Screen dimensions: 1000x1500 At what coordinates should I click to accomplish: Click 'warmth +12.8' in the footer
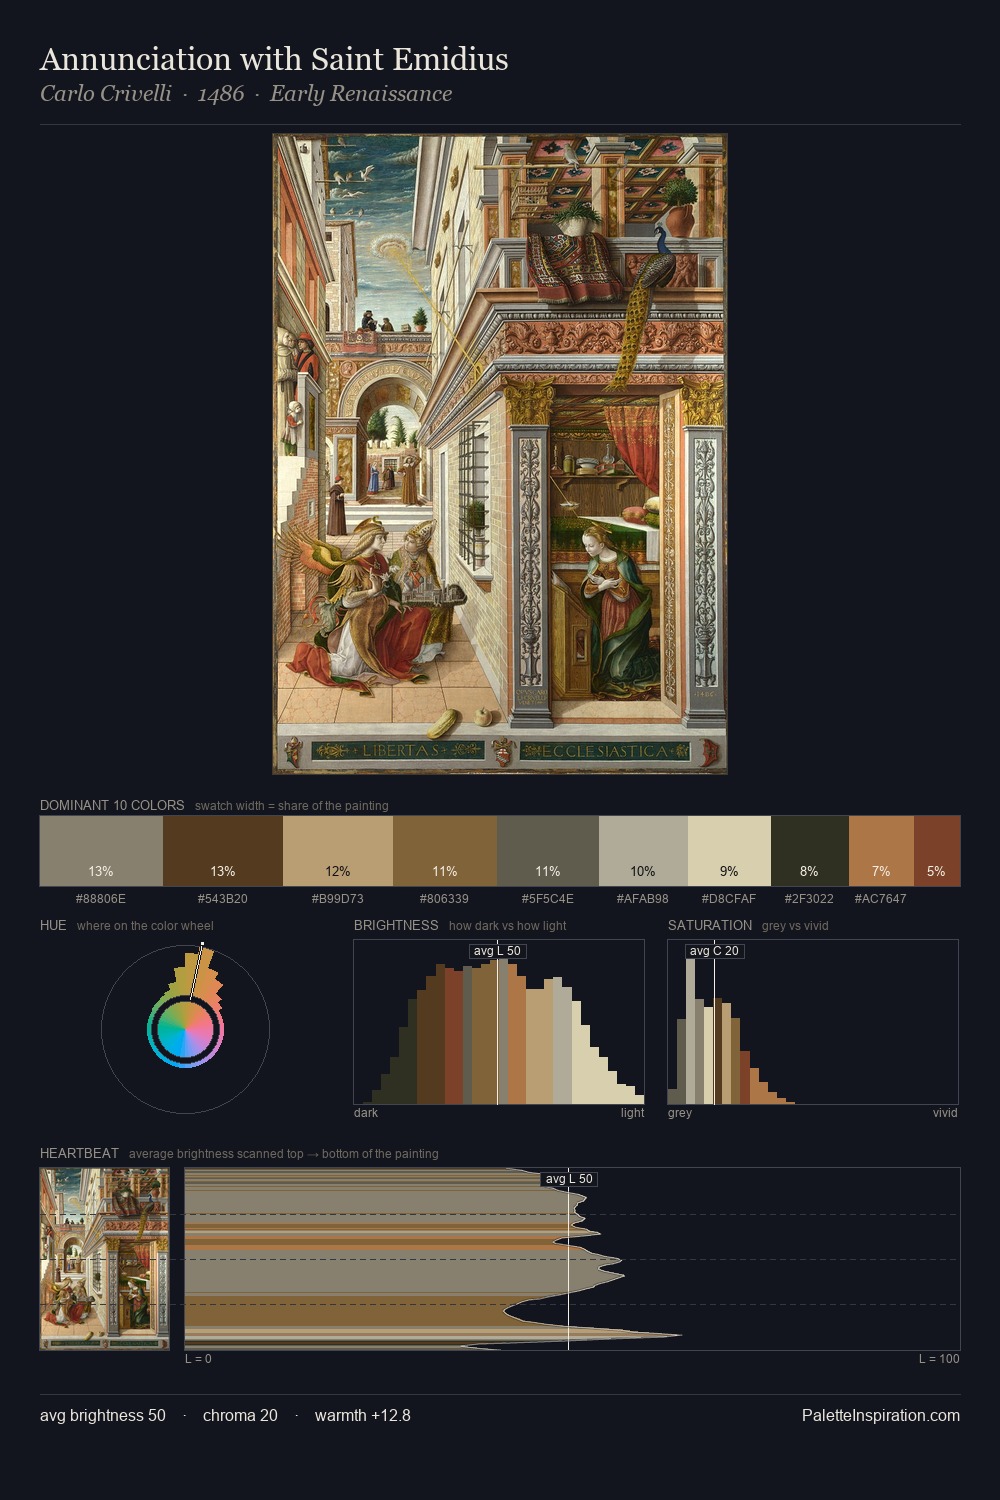tap(363, 1415)
